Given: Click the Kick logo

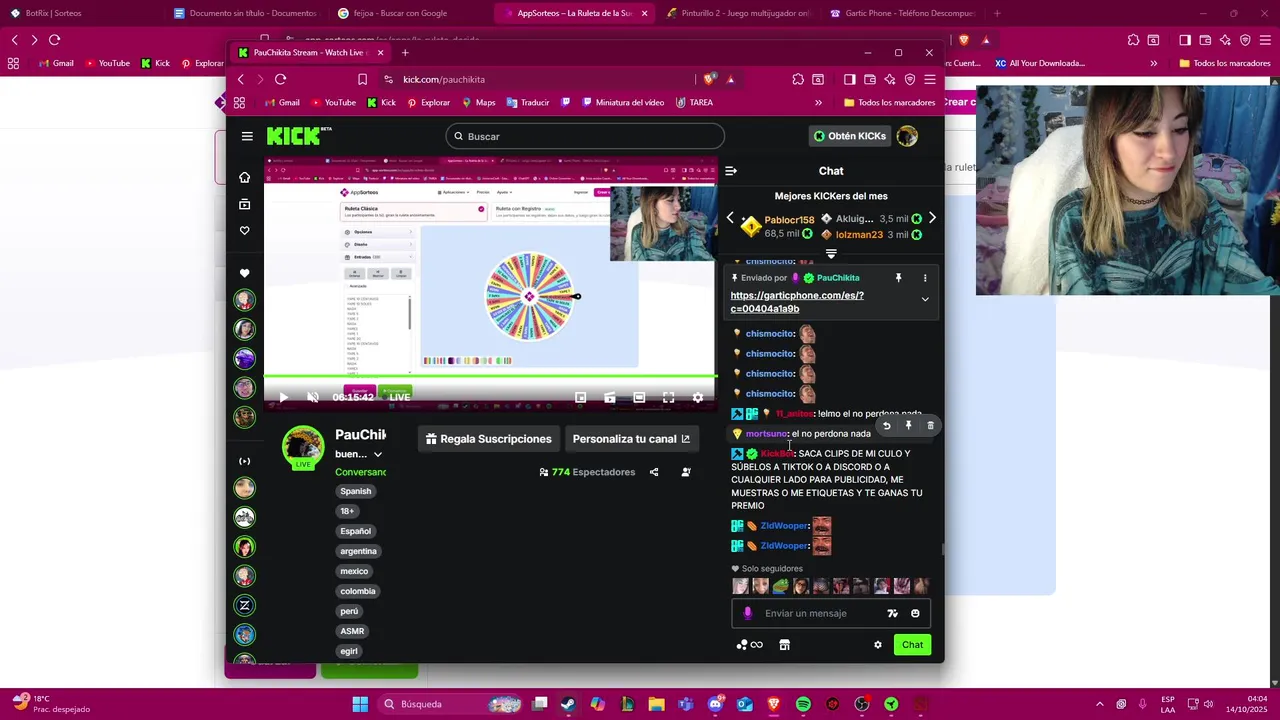Looking at the screenshot, I should pyautogui.click(x=298, y=136).
